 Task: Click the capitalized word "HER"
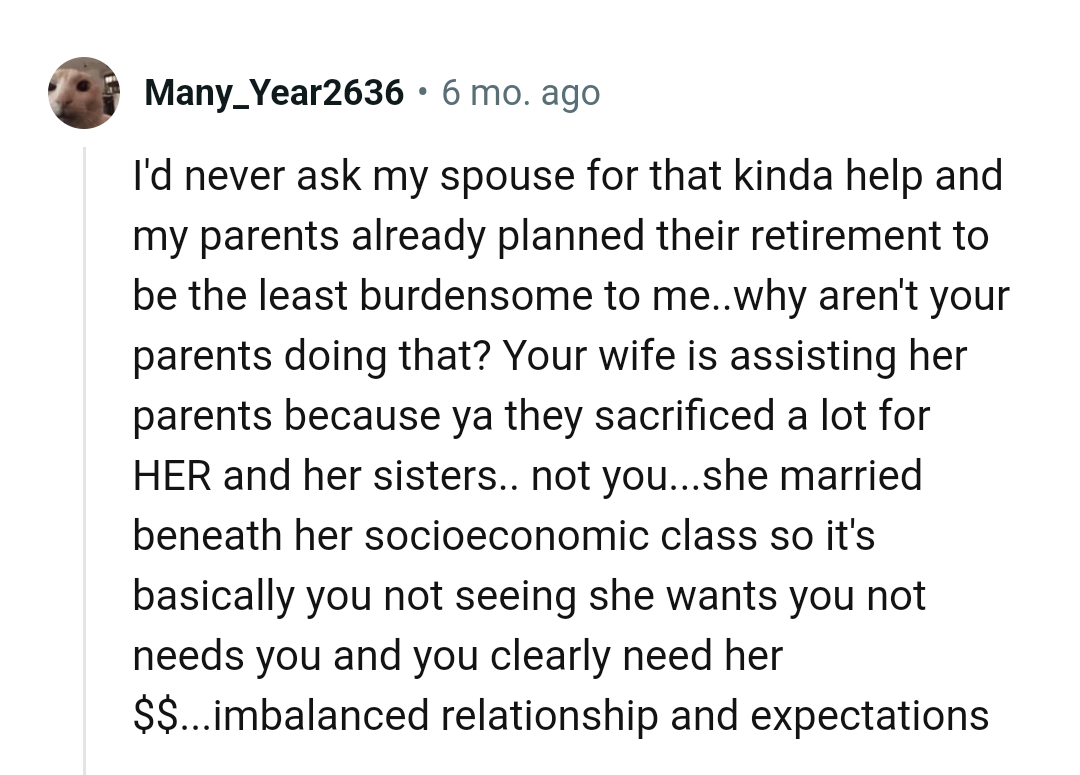(x=173, y=476)
